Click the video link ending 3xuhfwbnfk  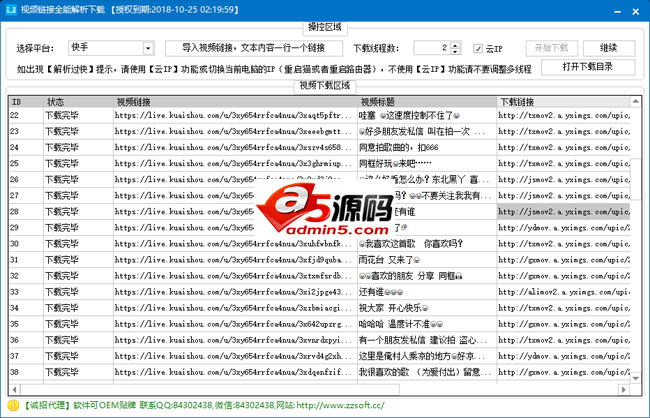click(233, 244)
